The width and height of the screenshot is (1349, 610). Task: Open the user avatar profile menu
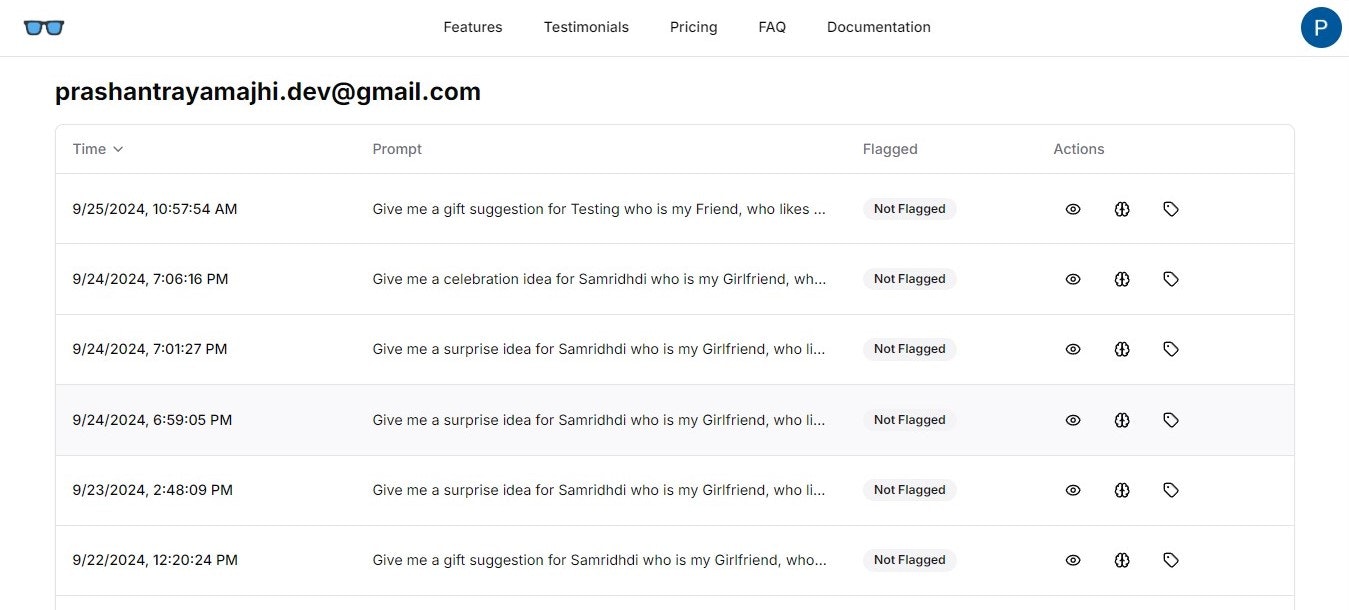coord(1320,27)
